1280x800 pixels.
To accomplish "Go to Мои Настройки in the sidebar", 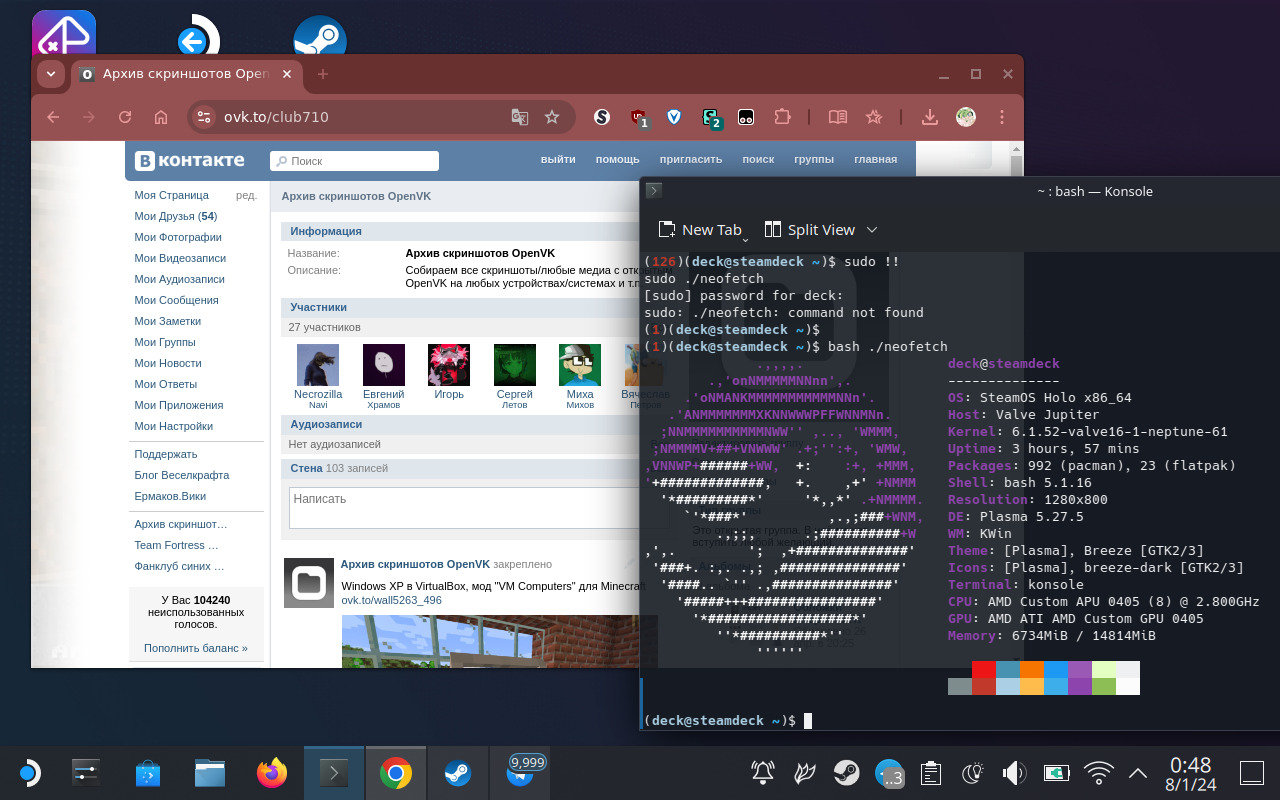I will (x=174, y=426).
